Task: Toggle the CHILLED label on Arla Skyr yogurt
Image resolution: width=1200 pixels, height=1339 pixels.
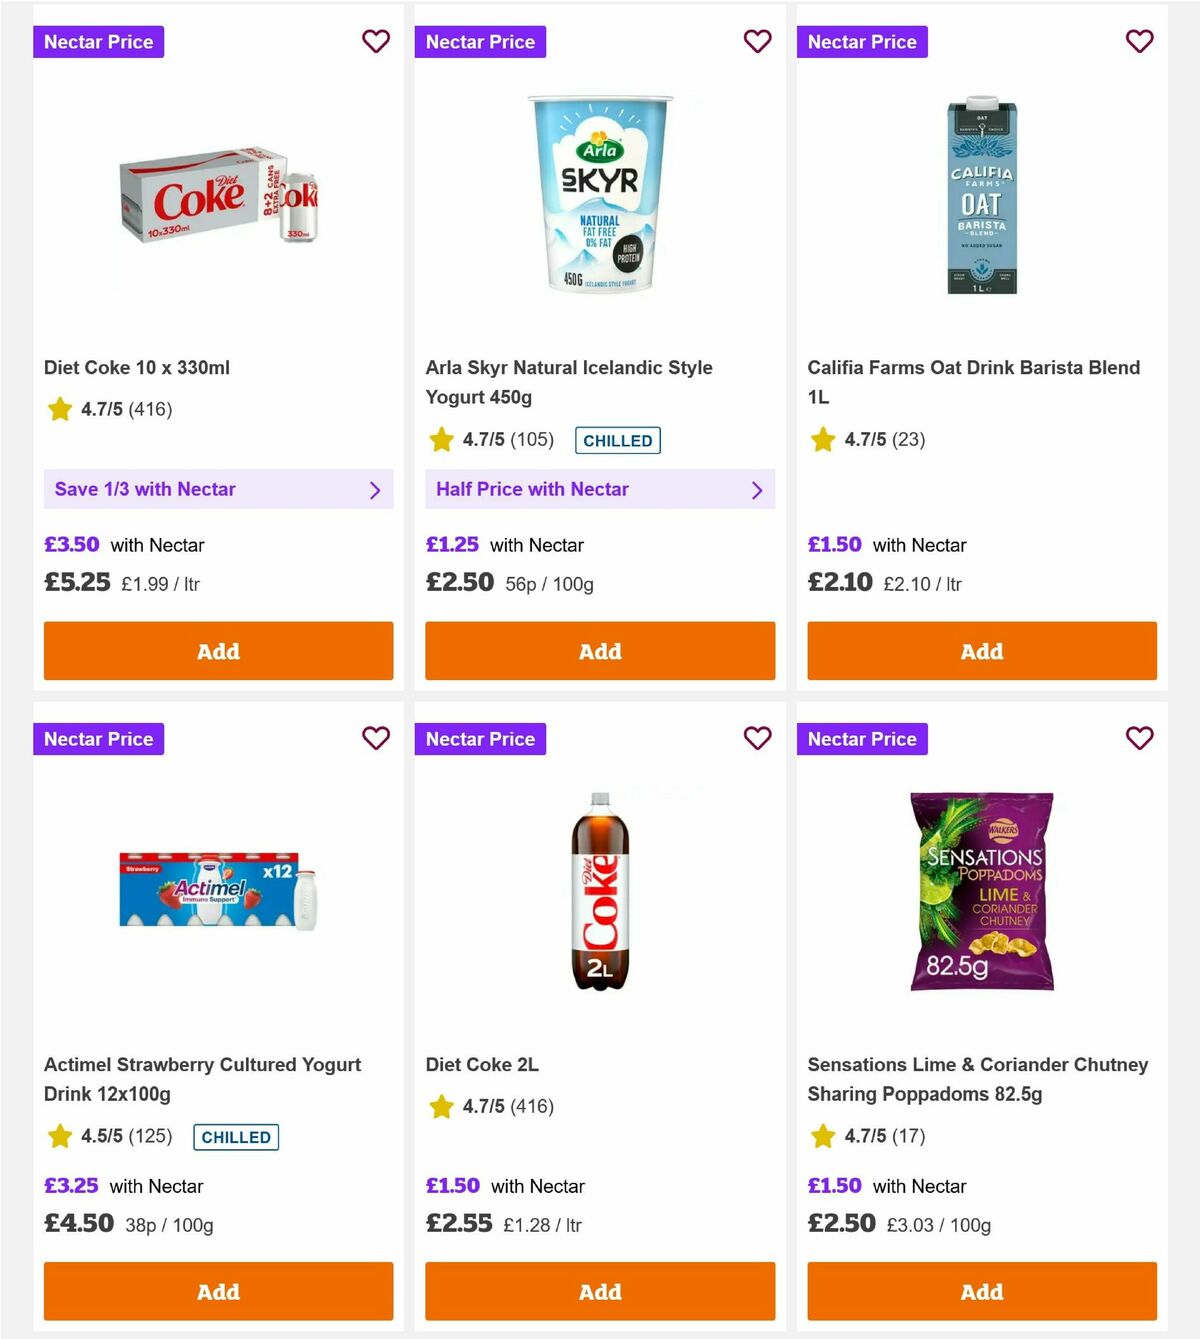Action: (617, 440)
